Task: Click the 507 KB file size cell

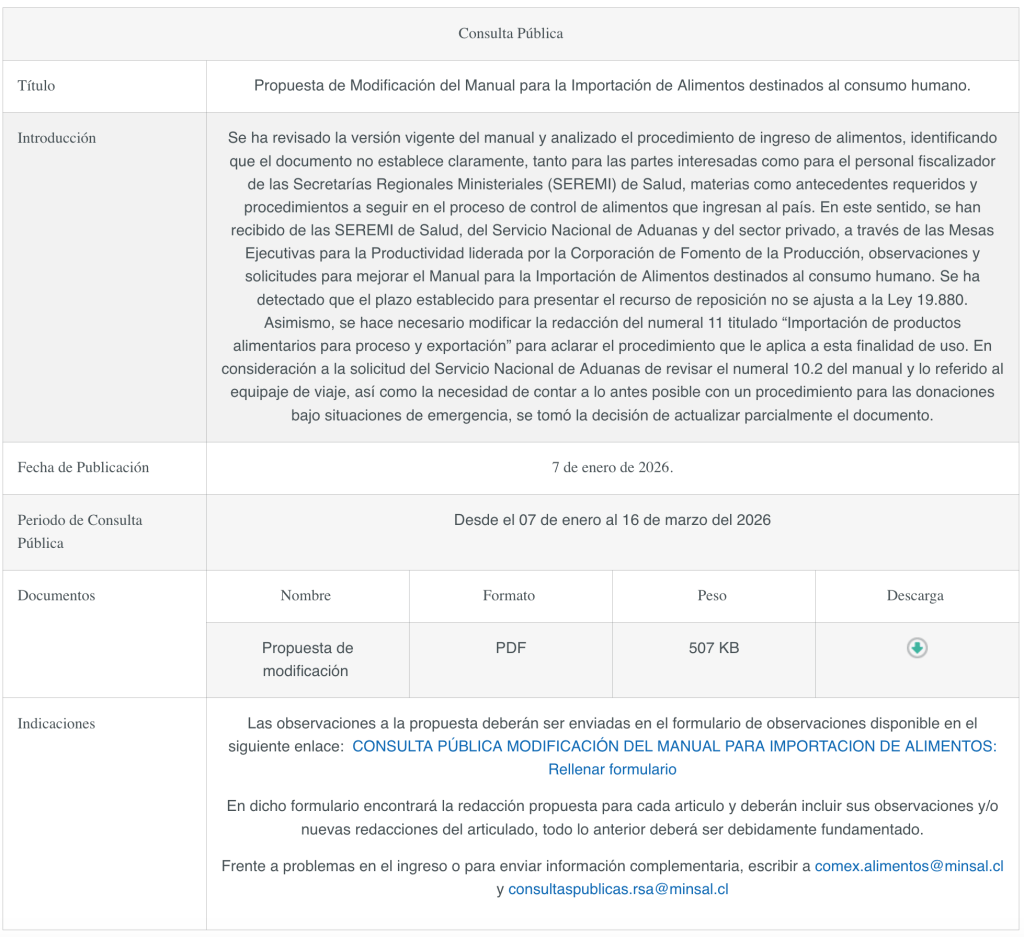Action: coord(713,648)
